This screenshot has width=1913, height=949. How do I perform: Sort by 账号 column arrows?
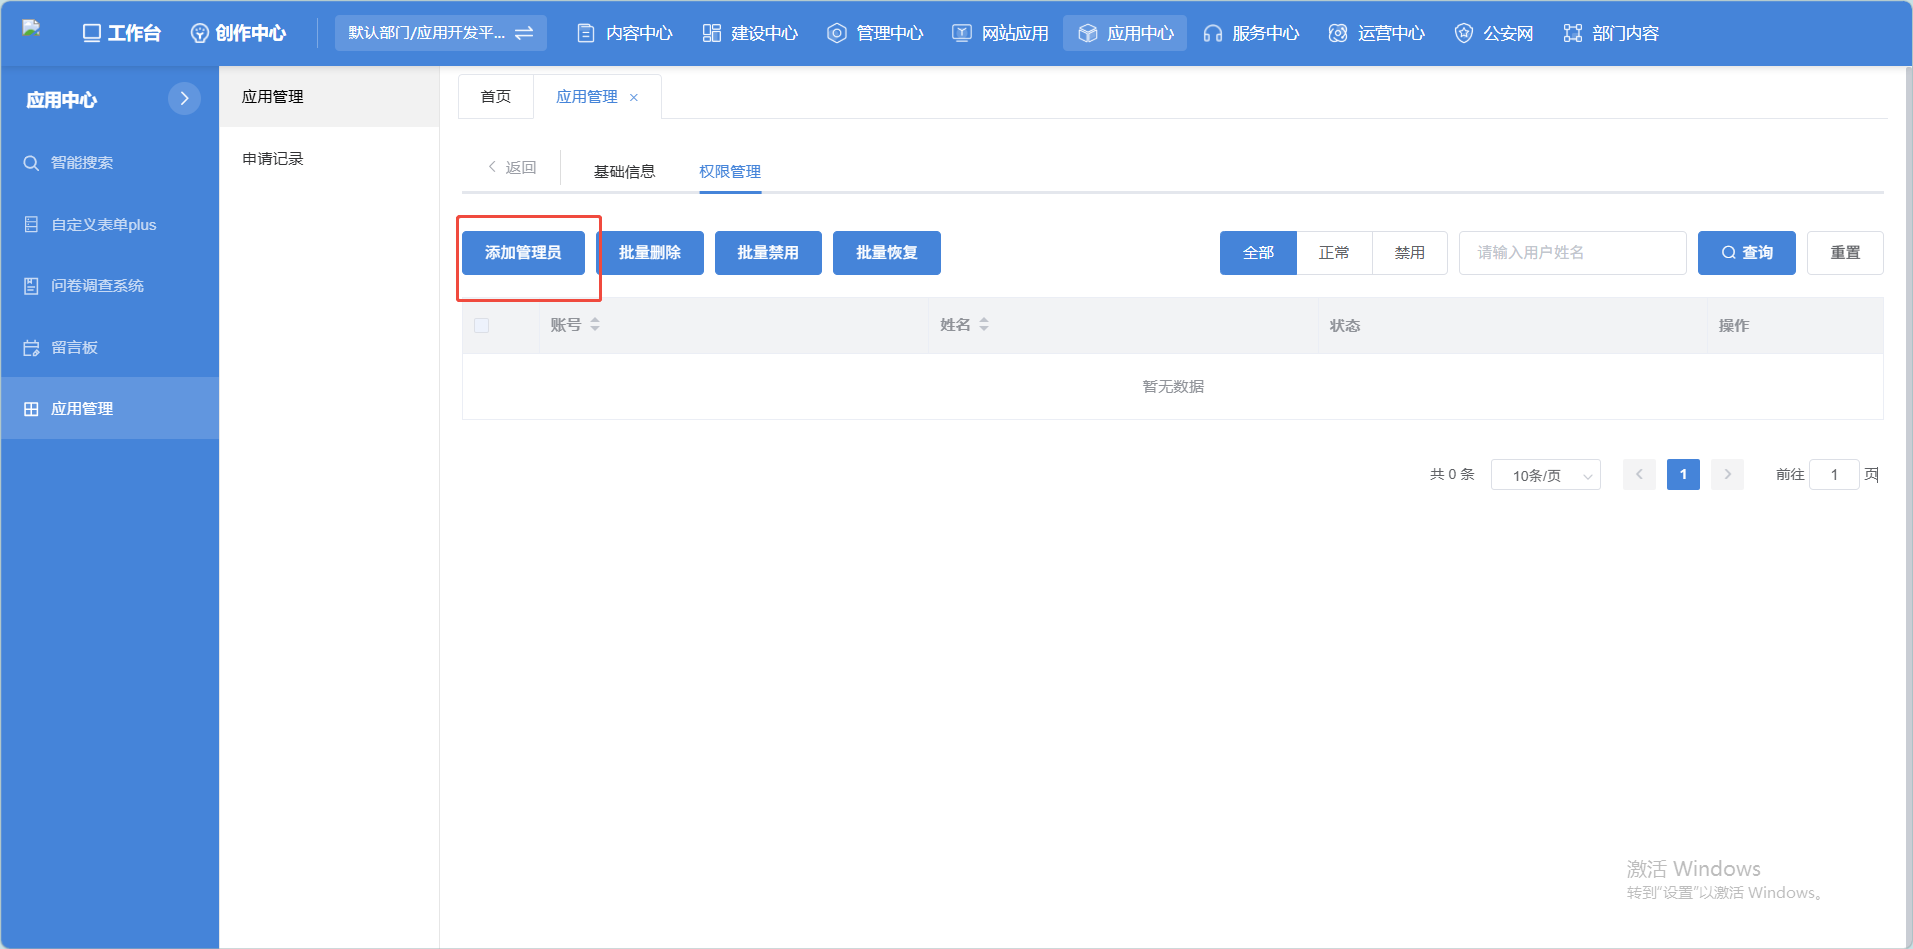[595, 325]
